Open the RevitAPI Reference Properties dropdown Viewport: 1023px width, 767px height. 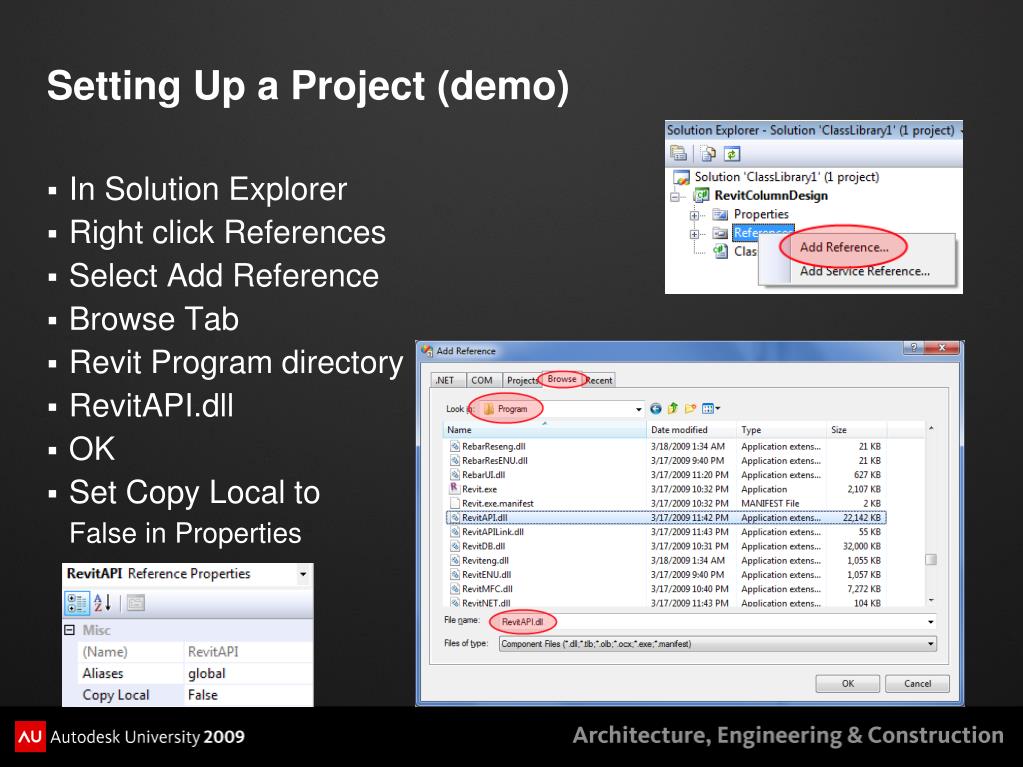coord(303,575)
